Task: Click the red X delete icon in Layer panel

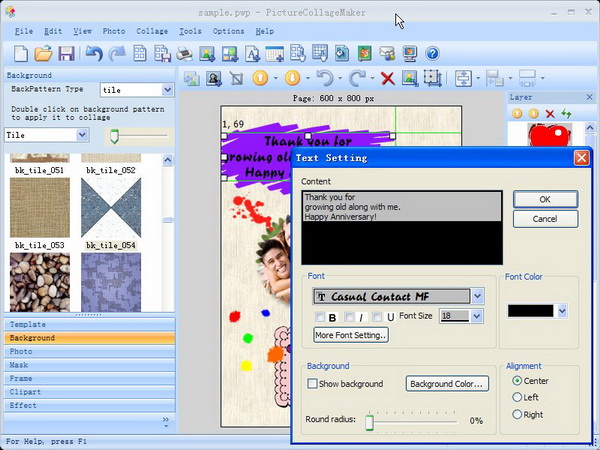Action: point(549,114)
